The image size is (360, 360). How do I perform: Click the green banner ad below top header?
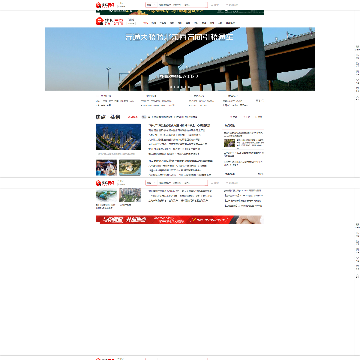pos(180,12)
